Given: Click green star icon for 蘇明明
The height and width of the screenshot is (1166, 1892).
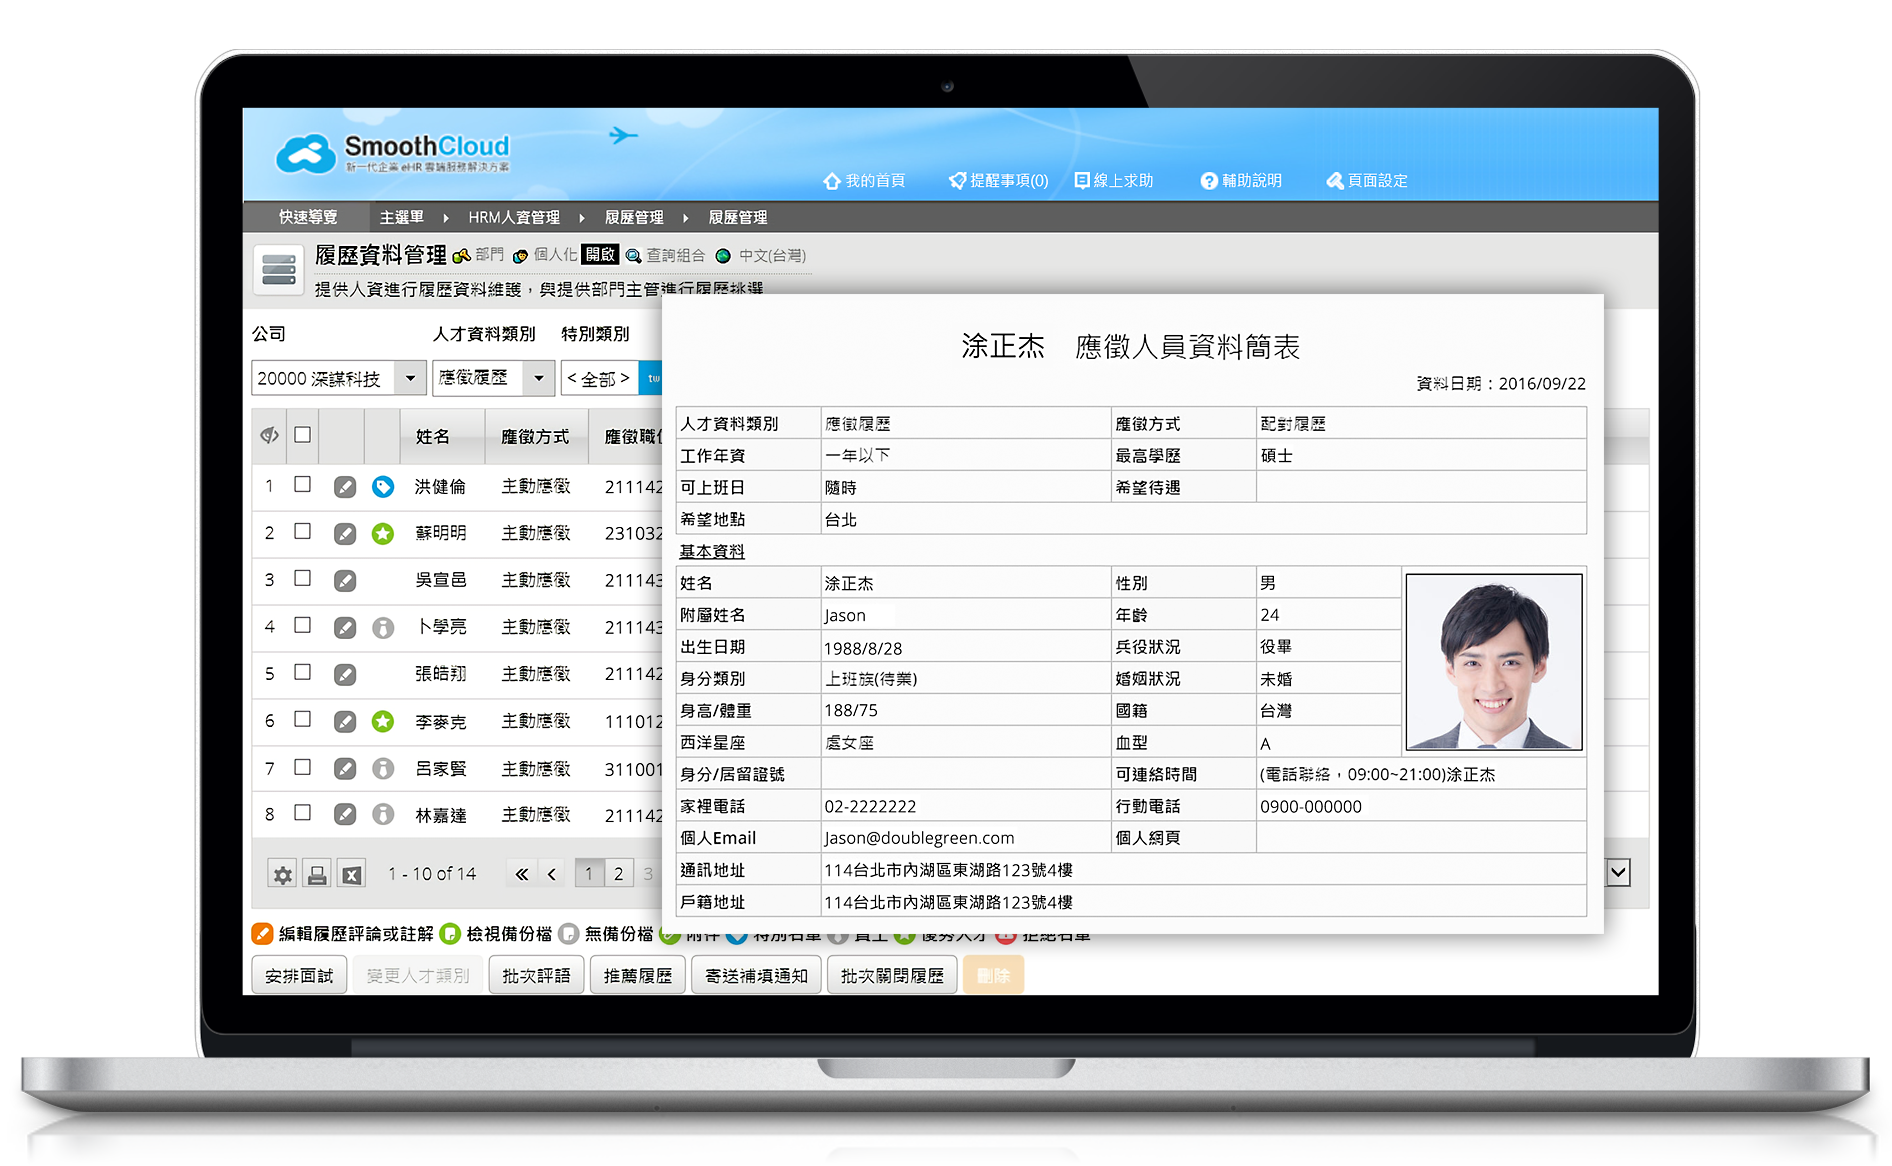Looking at the screenshot, I should point(383,534).
